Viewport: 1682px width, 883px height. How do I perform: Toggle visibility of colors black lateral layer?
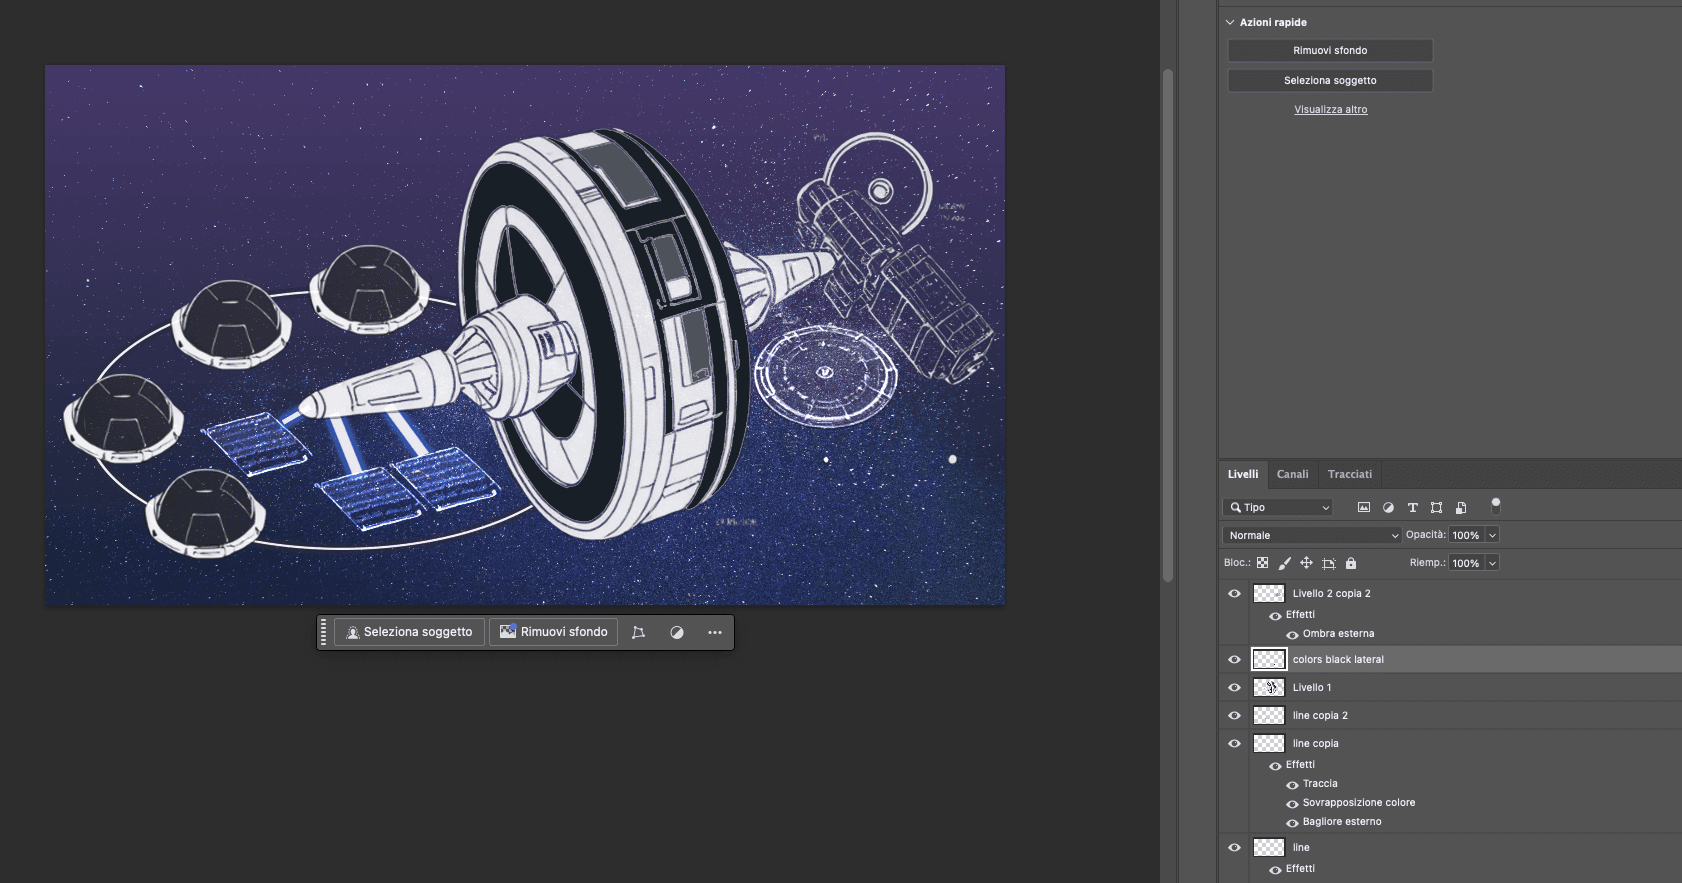coord(1234,660)
